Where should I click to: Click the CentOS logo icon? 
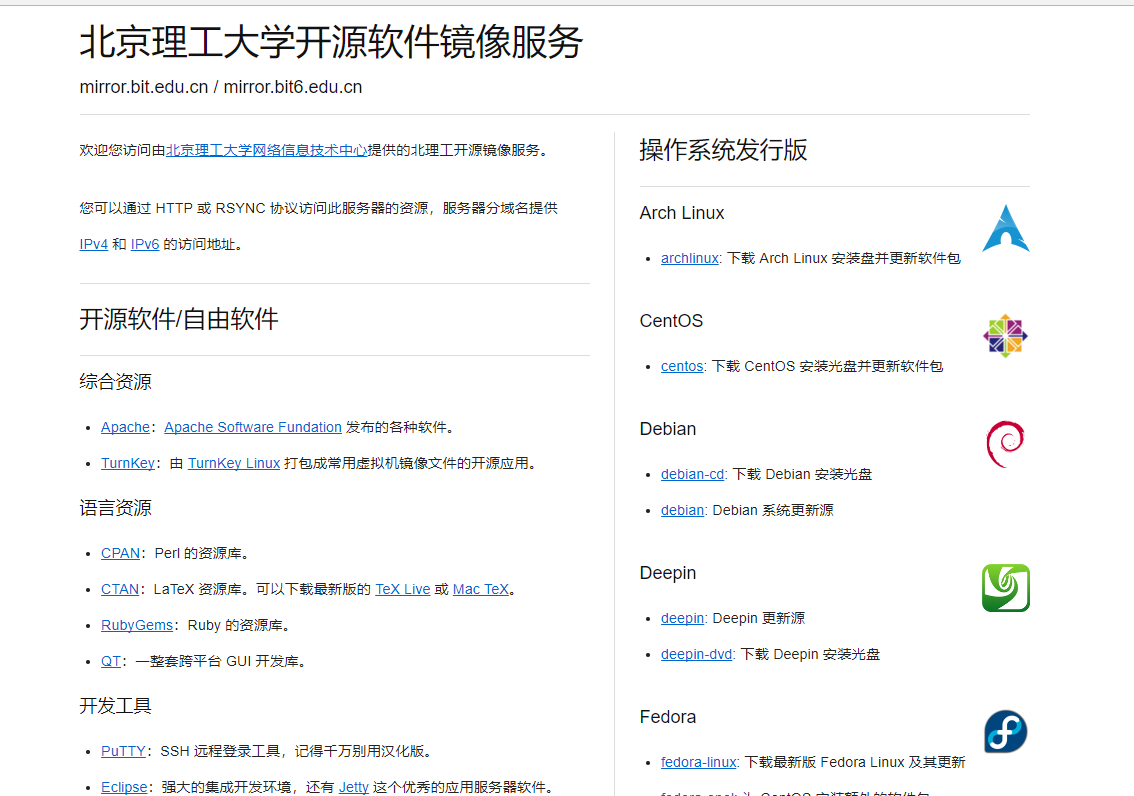1005,335
